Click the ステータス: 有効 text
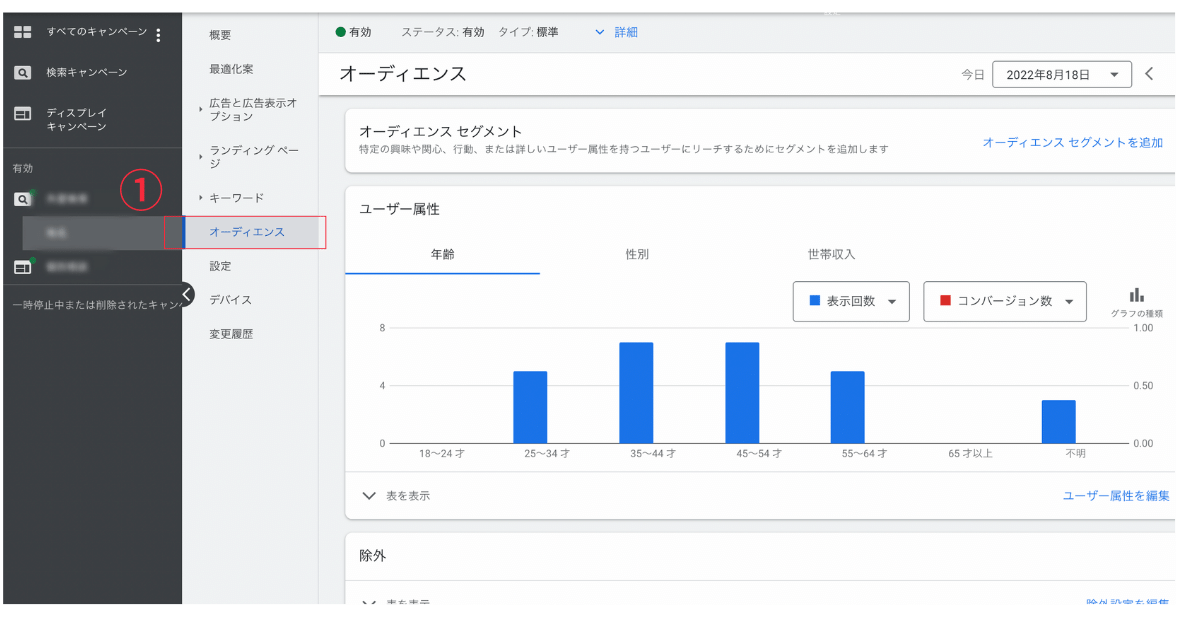 click(443, 32)
